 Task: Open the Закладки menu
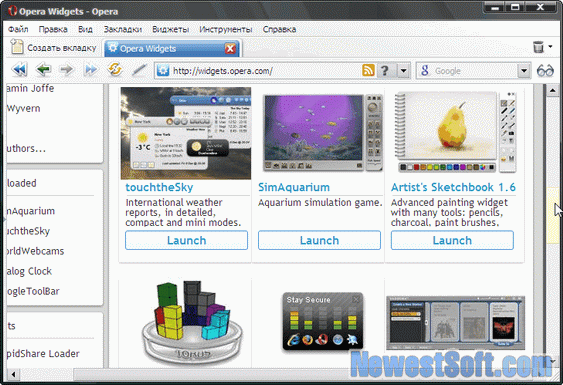pos(123,29)
